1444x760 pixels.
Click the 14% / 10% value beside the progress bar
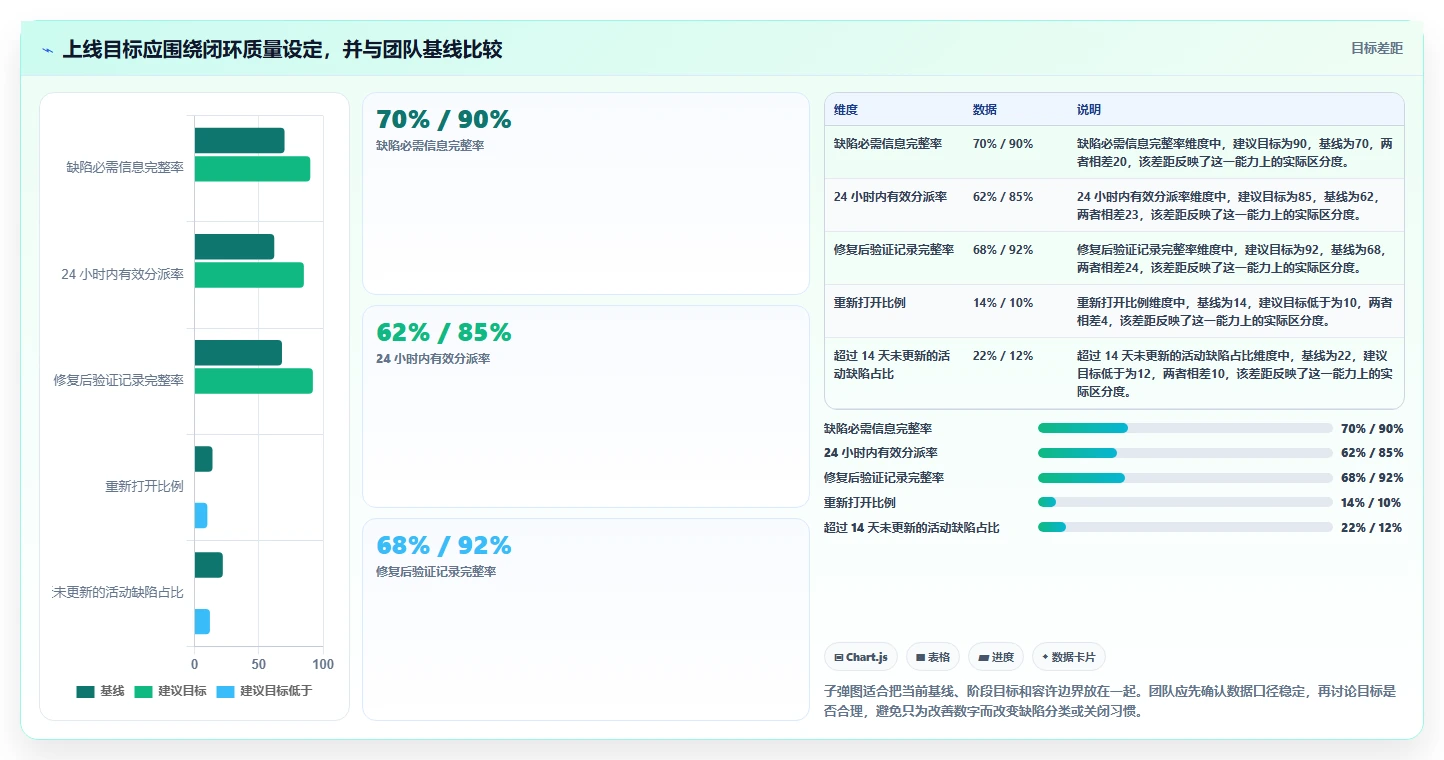[x=1371, y=503]
